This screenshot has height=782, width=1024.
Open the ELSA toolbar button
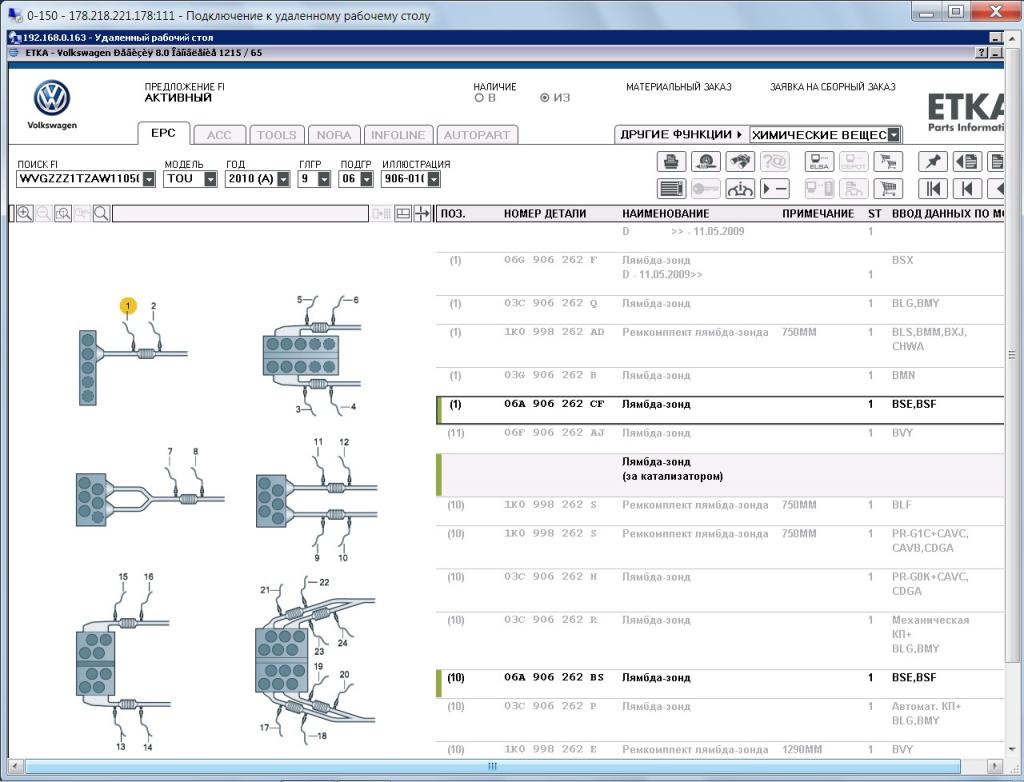(819, 161)
